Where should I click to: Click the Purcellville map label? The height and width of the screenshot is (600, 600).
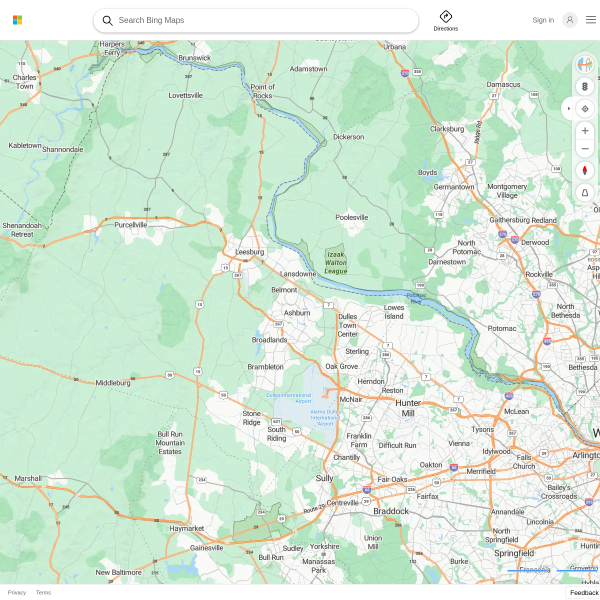[130, 225]
